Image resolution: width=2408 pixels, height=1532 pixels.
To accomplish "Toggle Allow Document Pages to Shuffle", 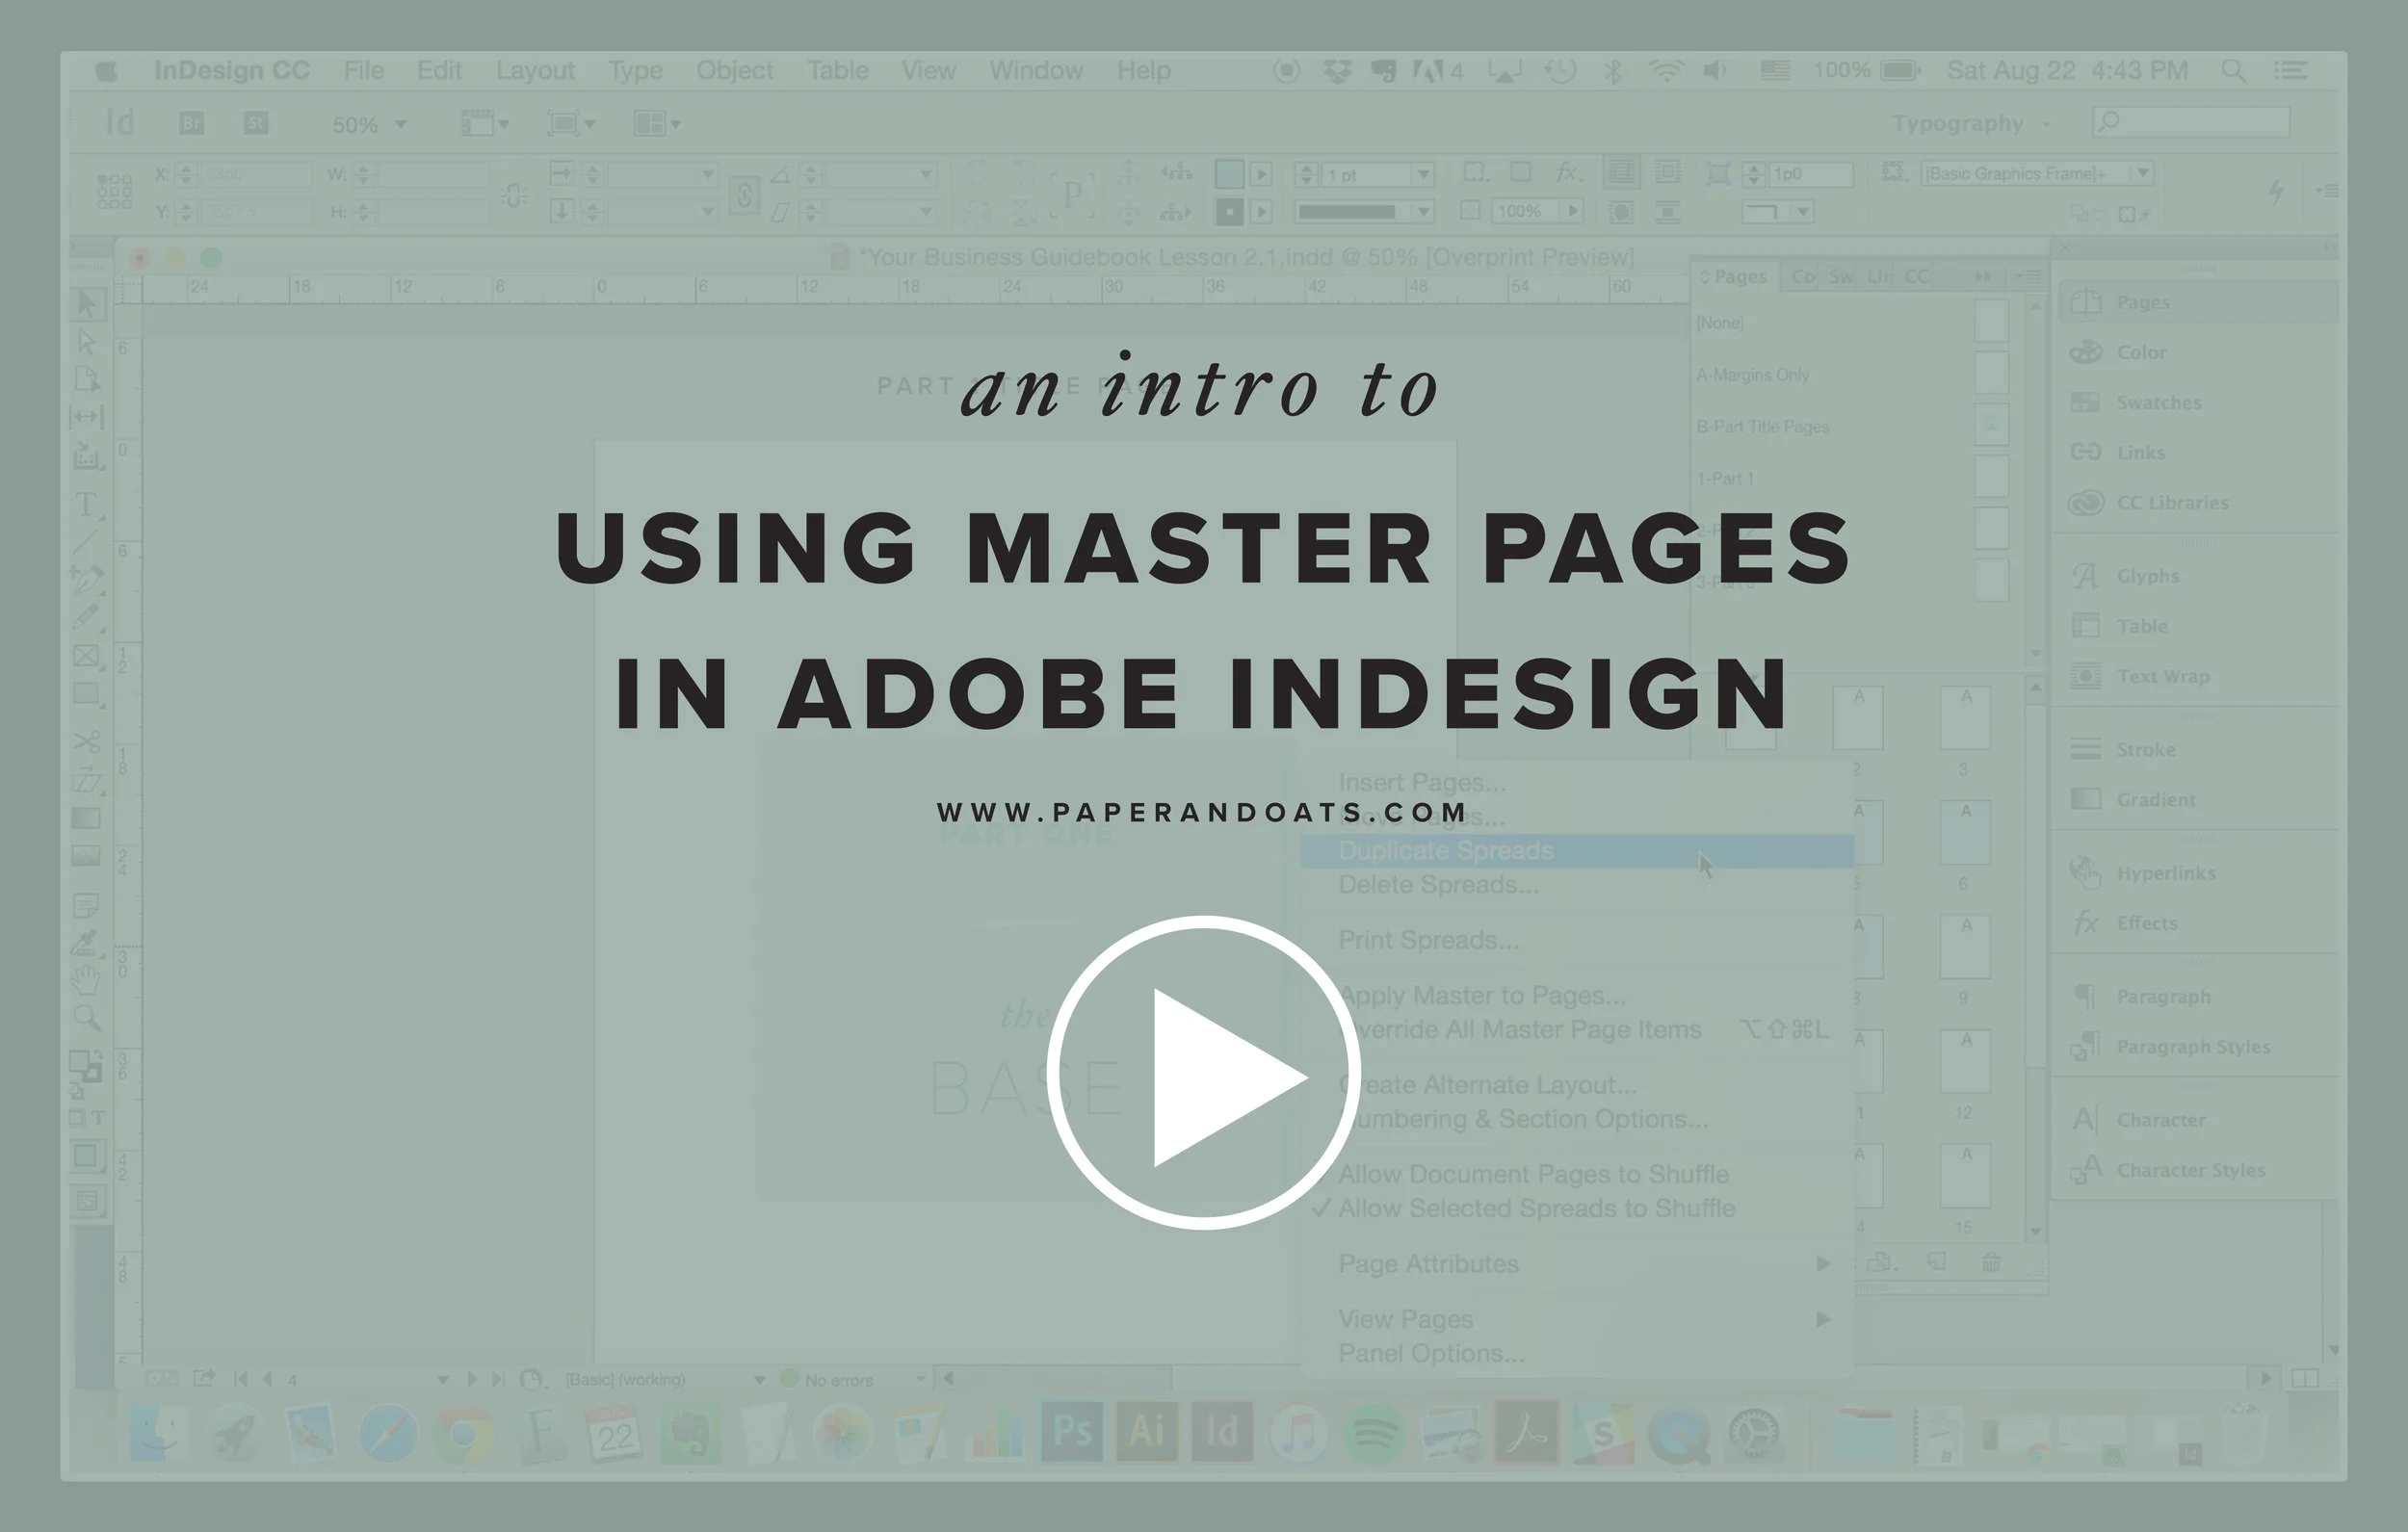I will tap(1580, 1174).
